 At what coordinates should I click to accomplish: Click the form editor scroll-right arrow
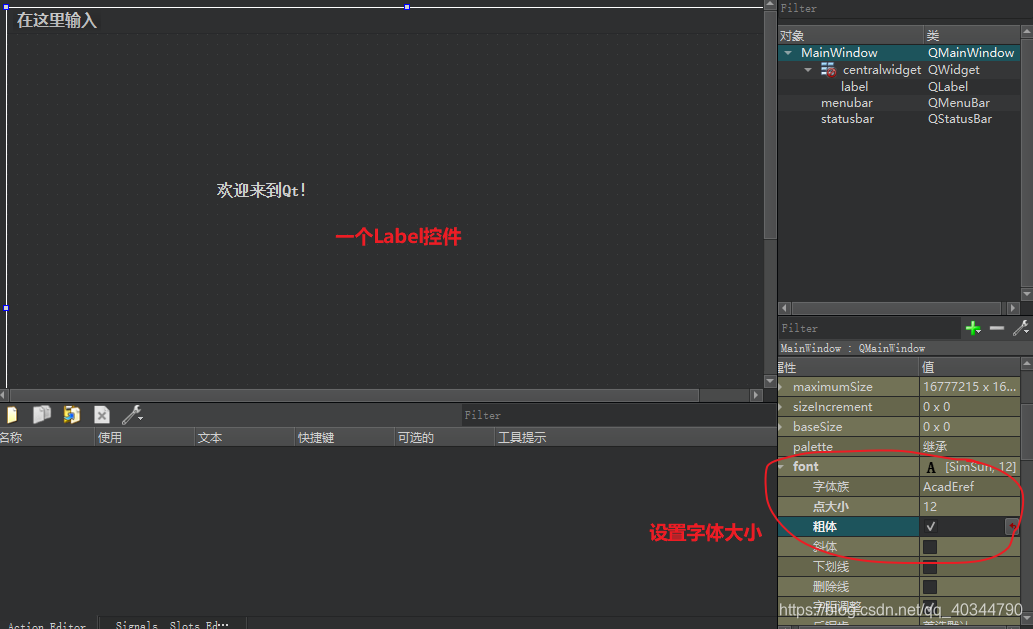pos(756,395)
